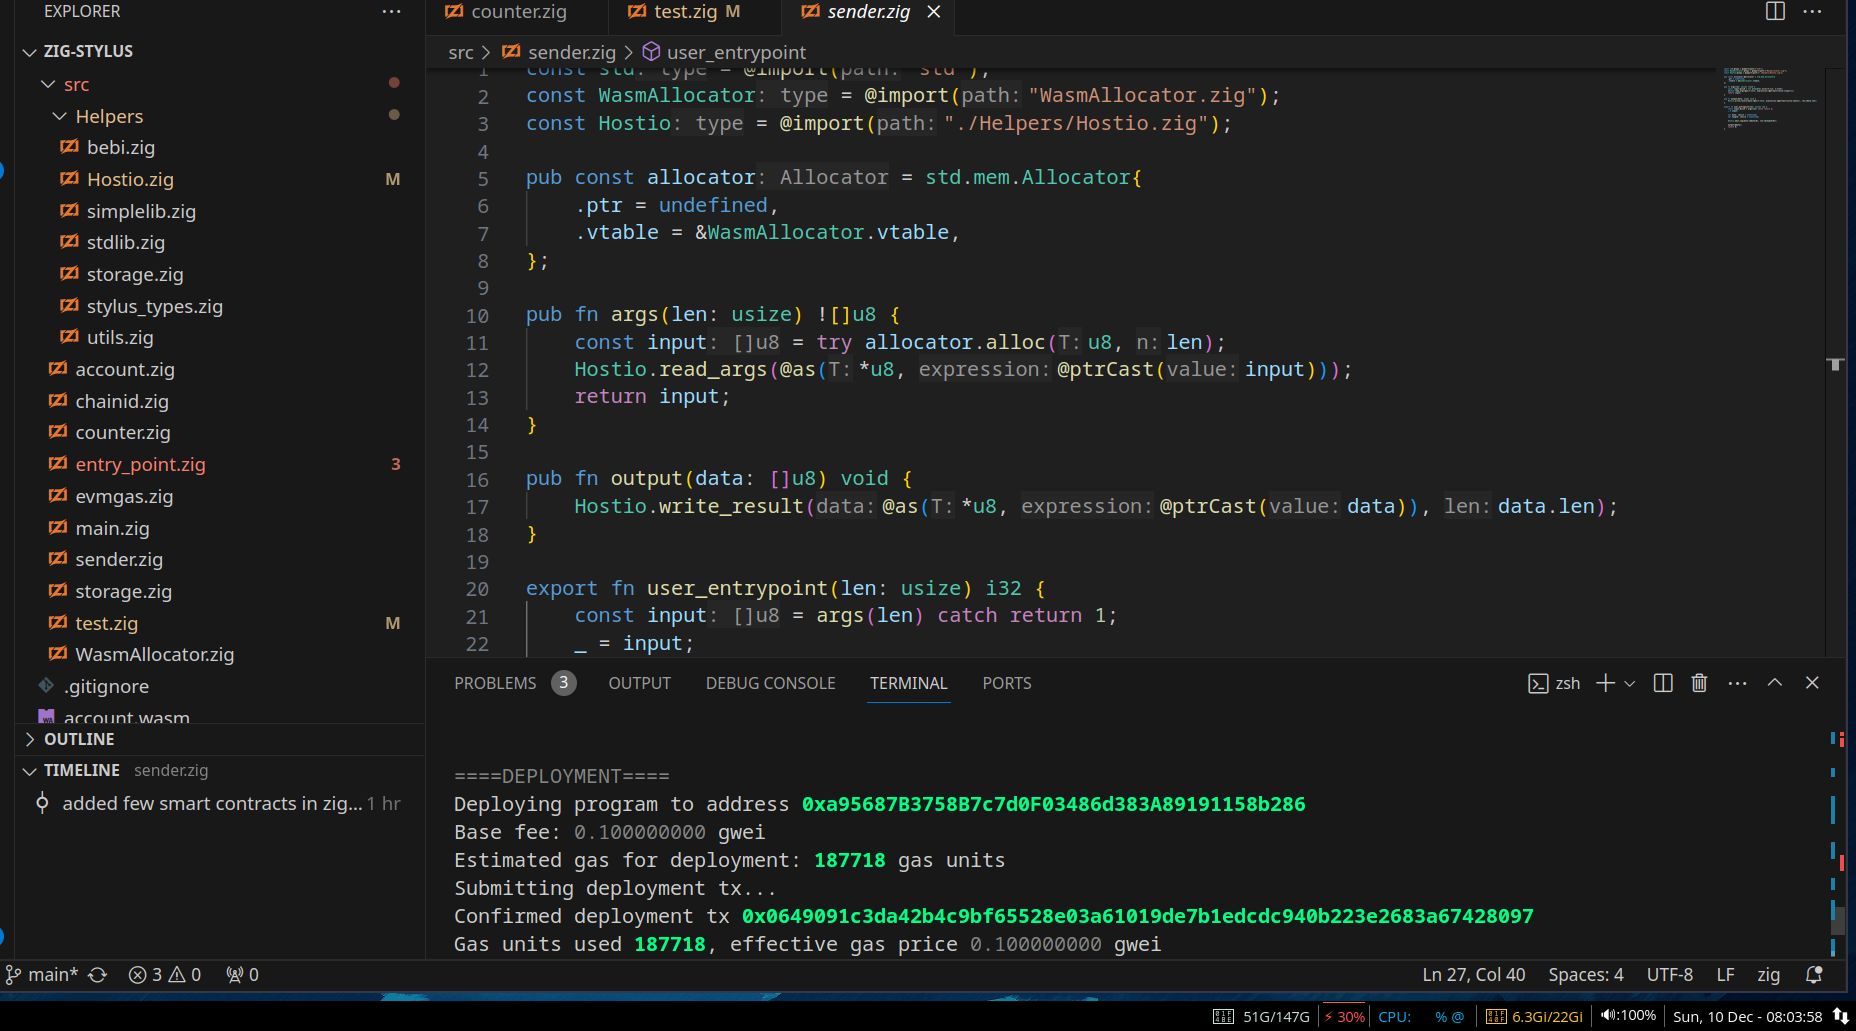This screenshot has height=1031, width=1856.
Task: Close the bottom panel
Action: click(1812, 682)
